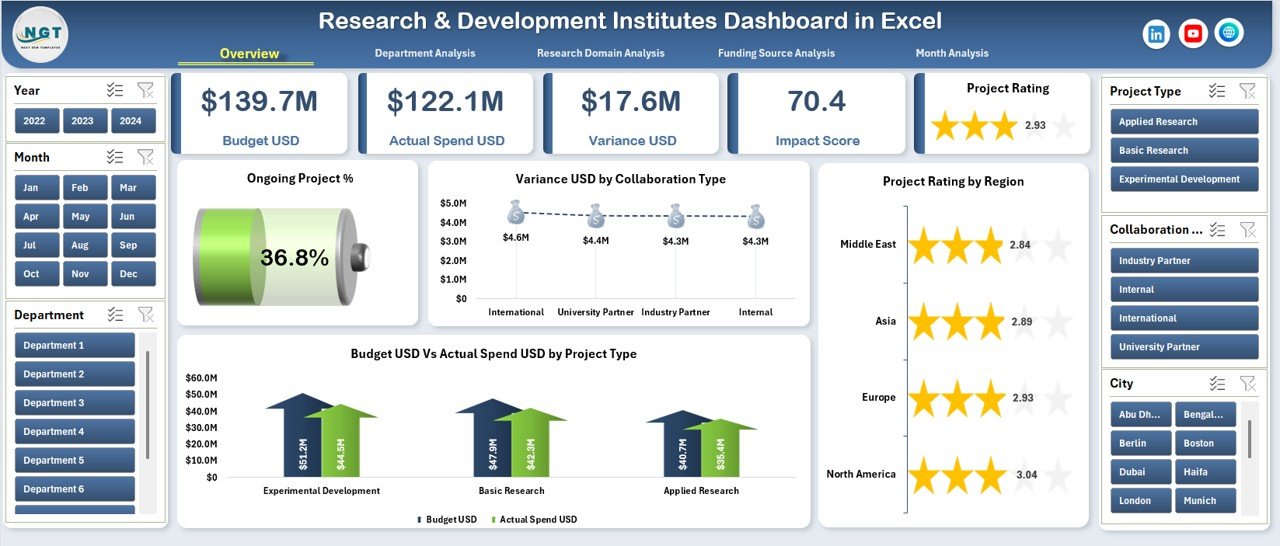1280x546 pixels.
Task: Open the LinkedIn icon in header
Action: (1157, 34)
